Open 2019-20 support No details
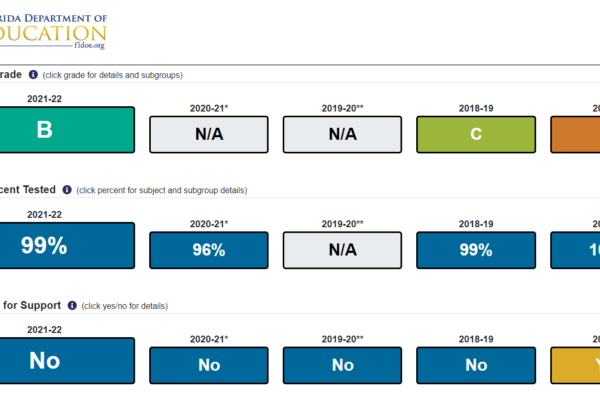The width and height of the screenshot is (600, 400). (x=342, y=366)
